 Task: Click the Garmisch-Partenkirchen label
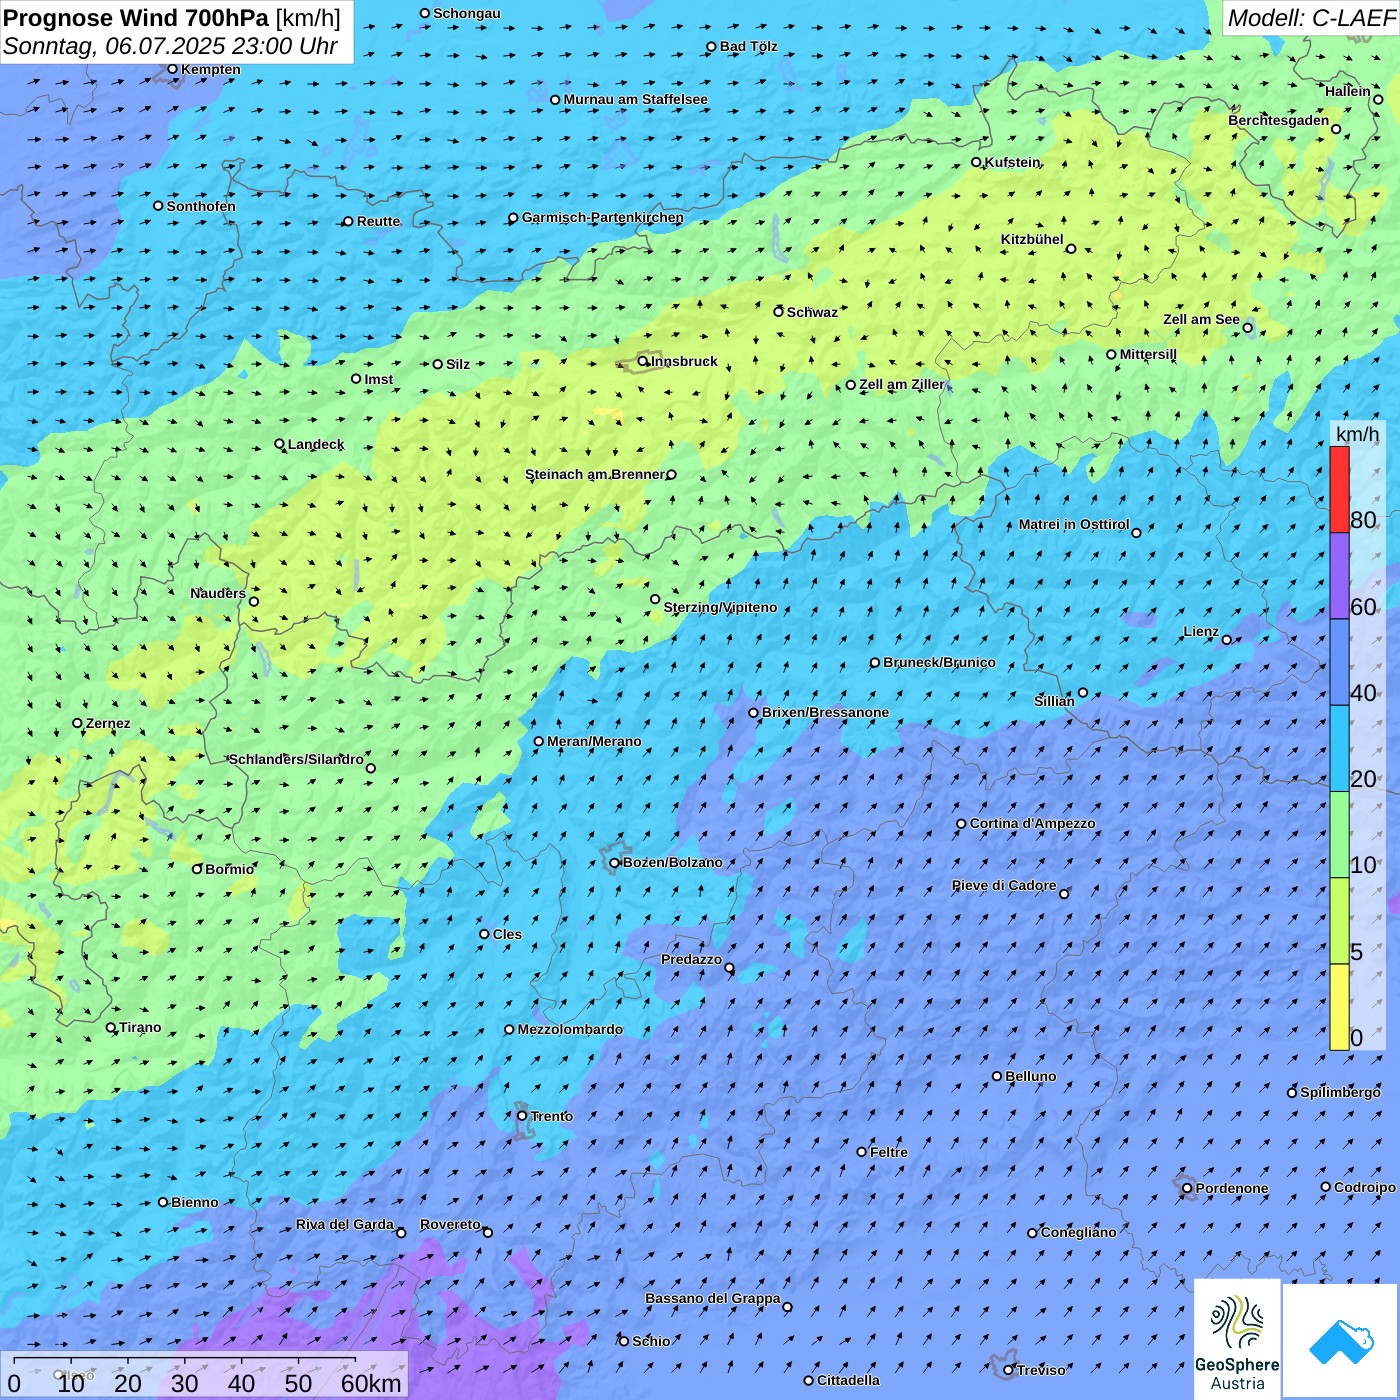[603, 217]
